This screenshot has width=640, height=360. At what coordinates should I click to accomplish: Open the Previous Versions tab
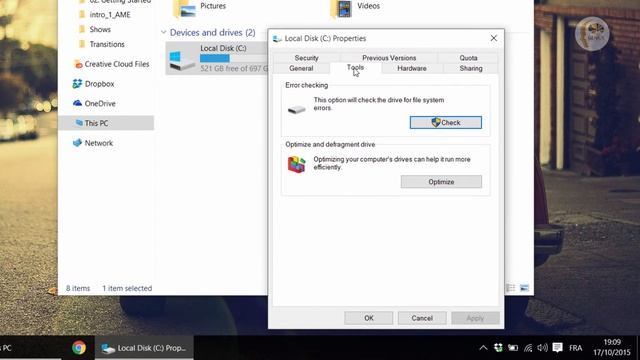[x=389, y=58]
